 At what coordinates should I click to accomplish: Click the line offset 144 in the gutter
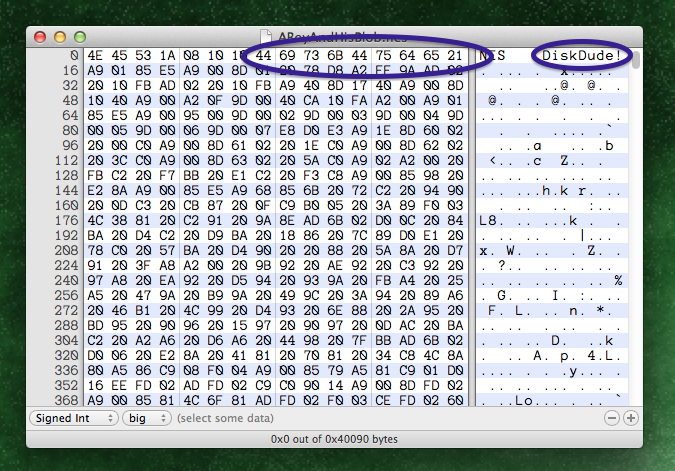(67, 191)
